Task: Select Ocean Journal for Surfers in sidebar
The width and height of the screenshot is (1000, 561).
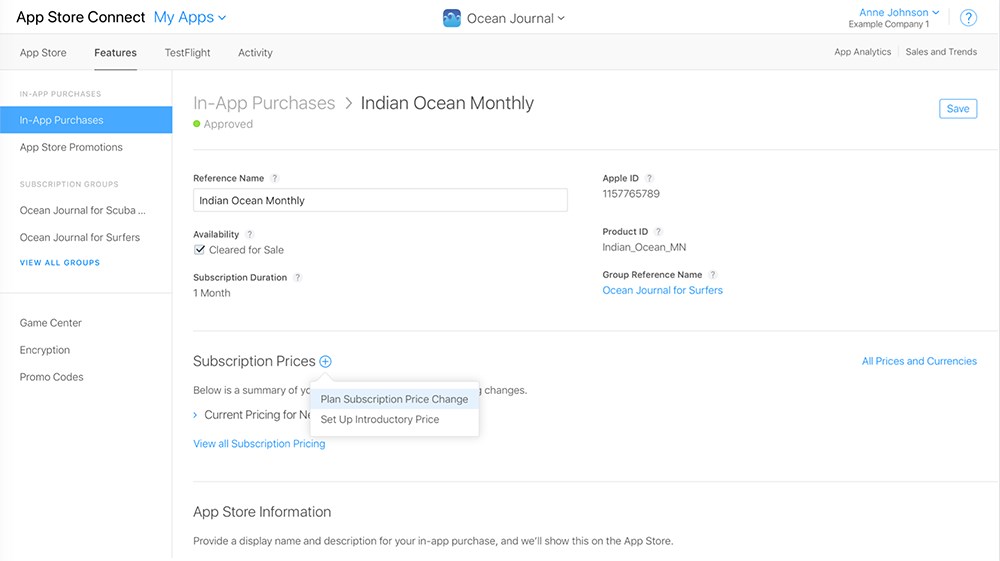Action: pyautogui.click(x=80, y=237)
